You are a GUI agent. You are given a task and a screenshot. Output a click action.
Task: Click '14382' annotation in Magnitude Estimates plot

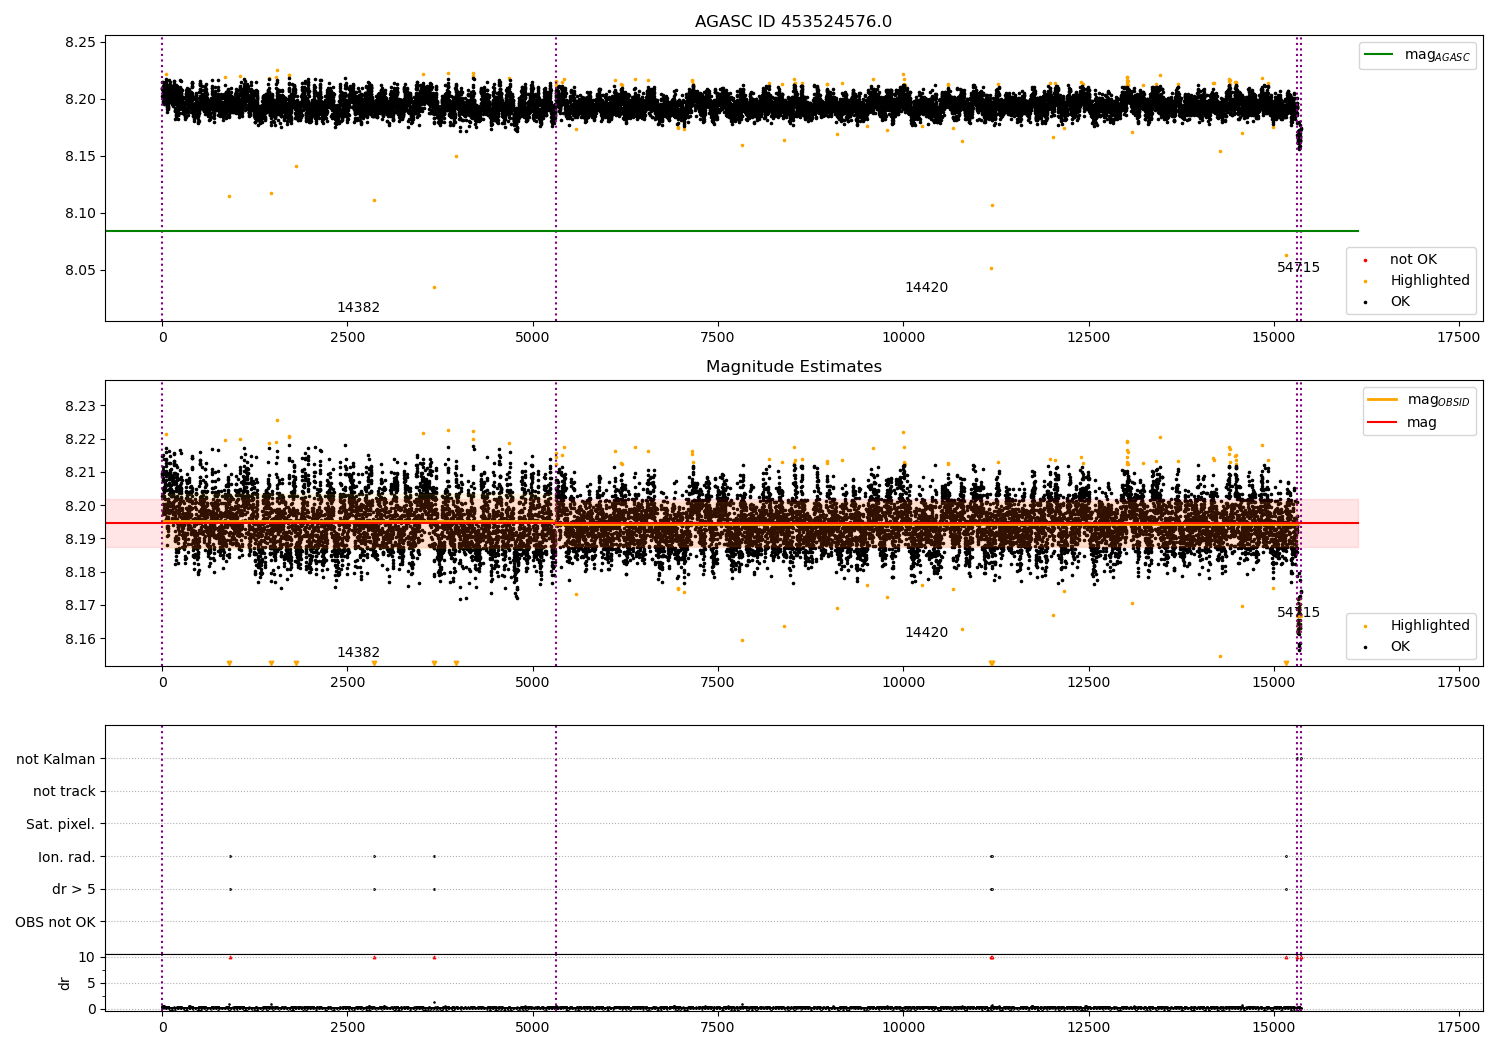(358, 653)
